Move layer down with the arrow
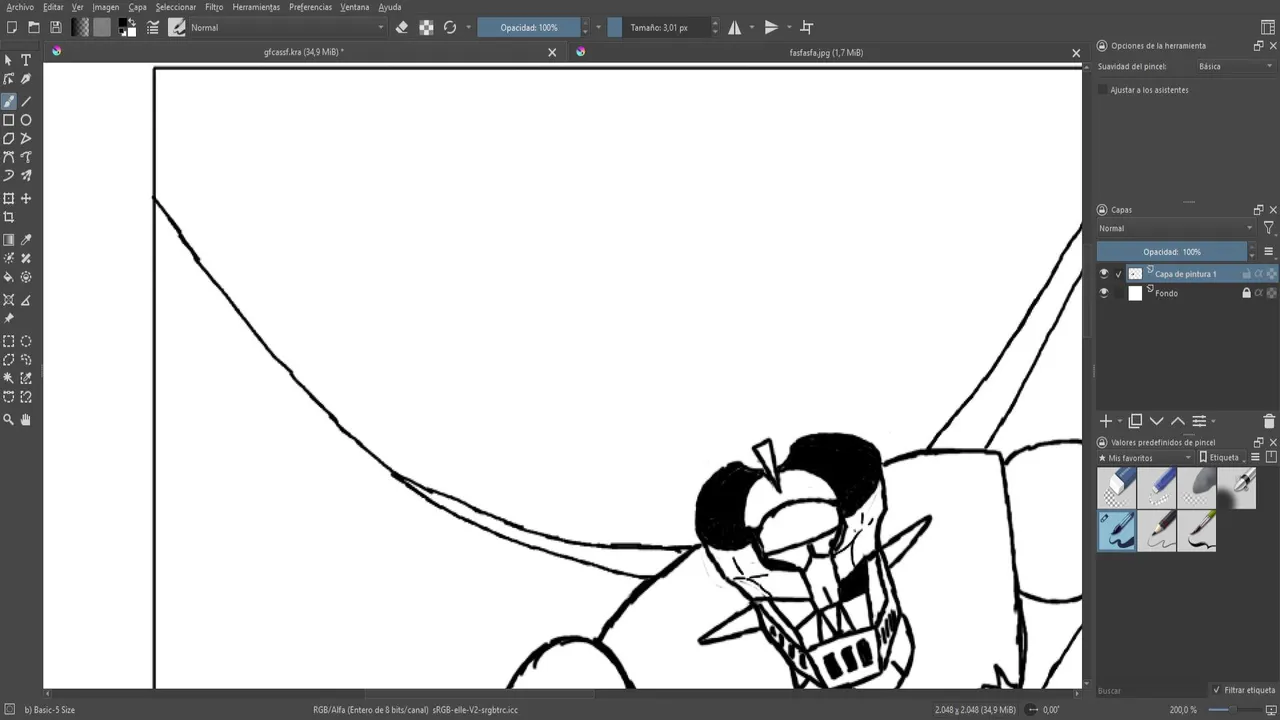Screen dimensions: 1280x720 1157,421
